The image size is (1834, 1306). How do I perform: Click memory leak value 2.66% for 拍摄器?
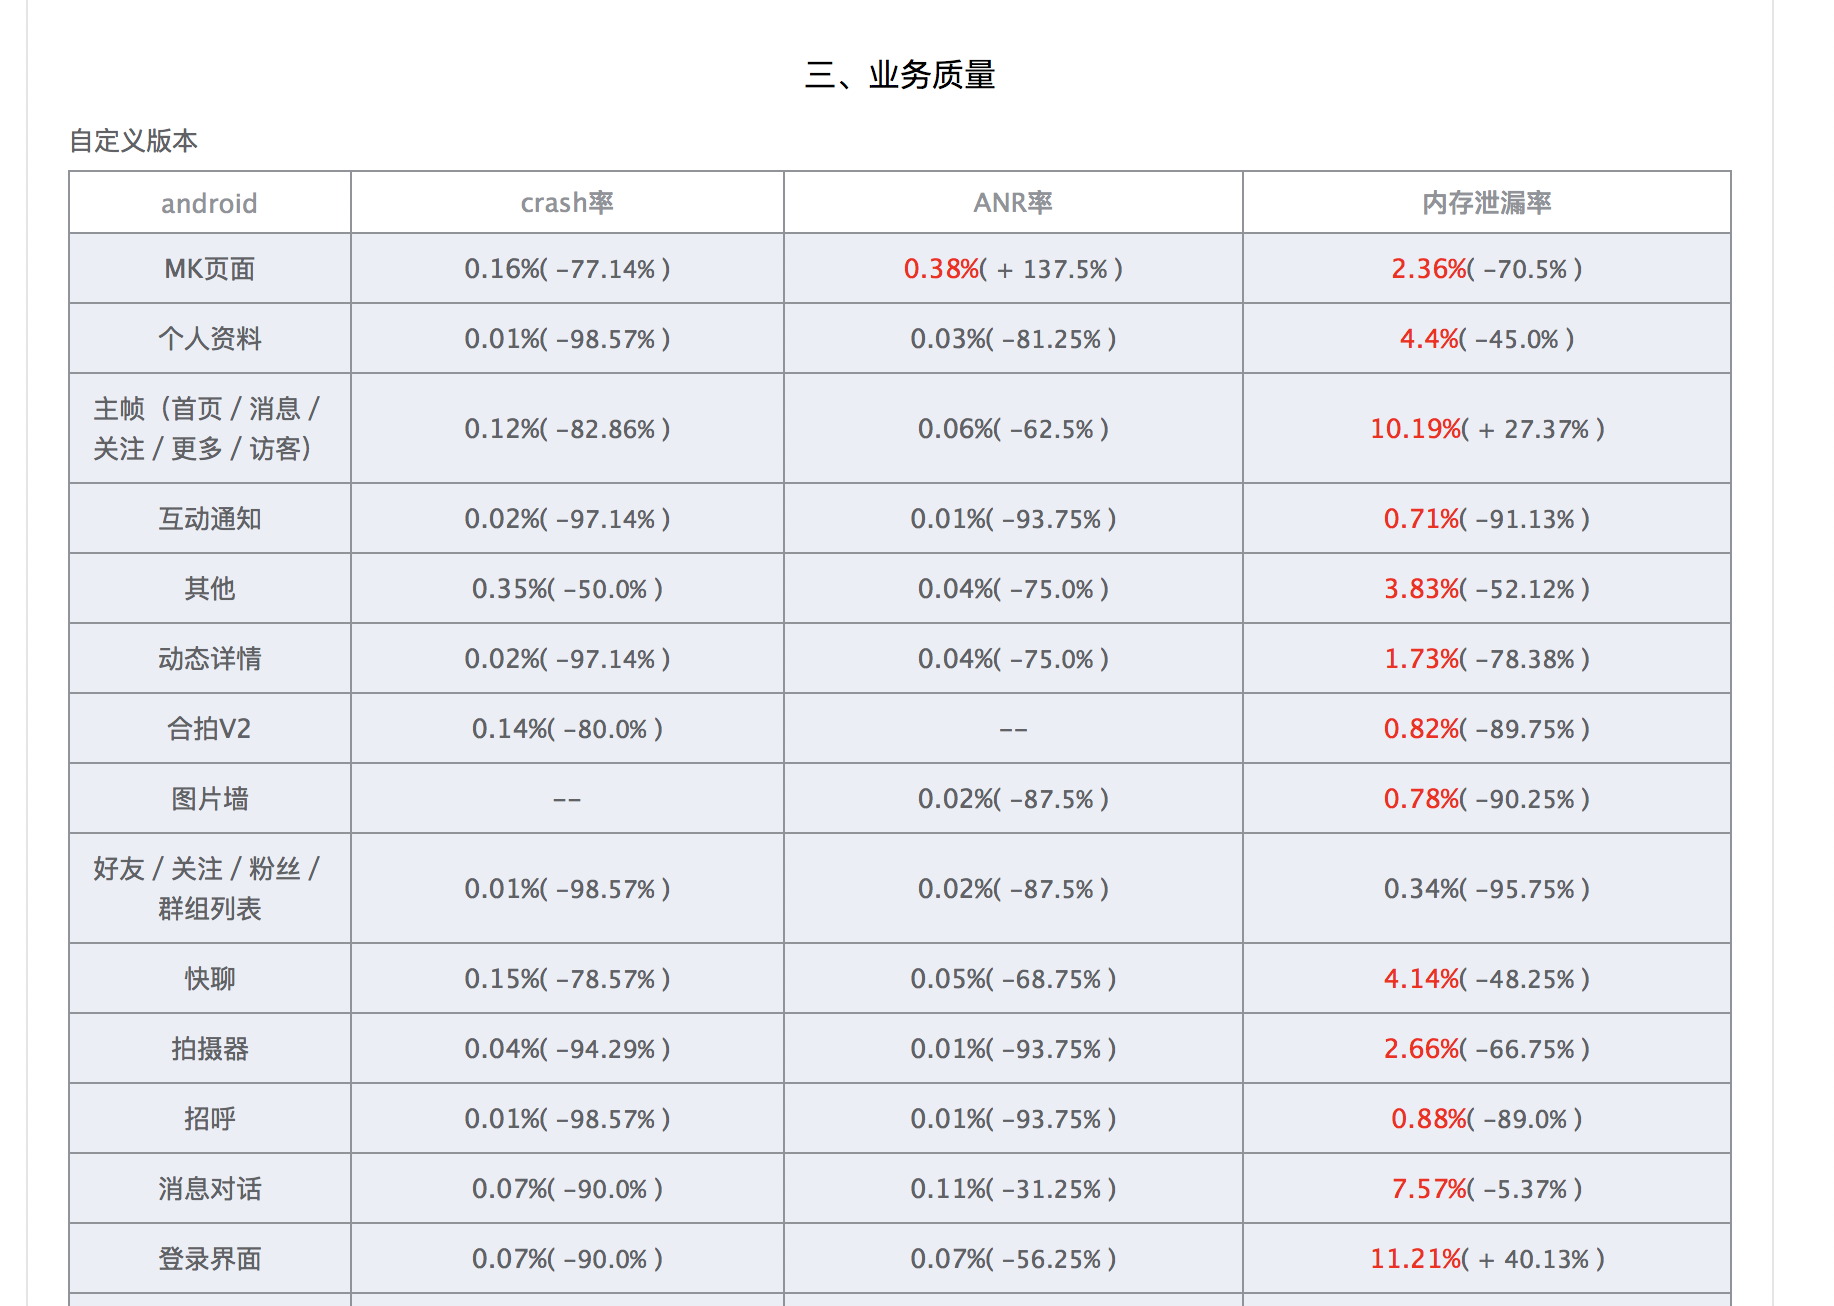coord(1420,1049)
